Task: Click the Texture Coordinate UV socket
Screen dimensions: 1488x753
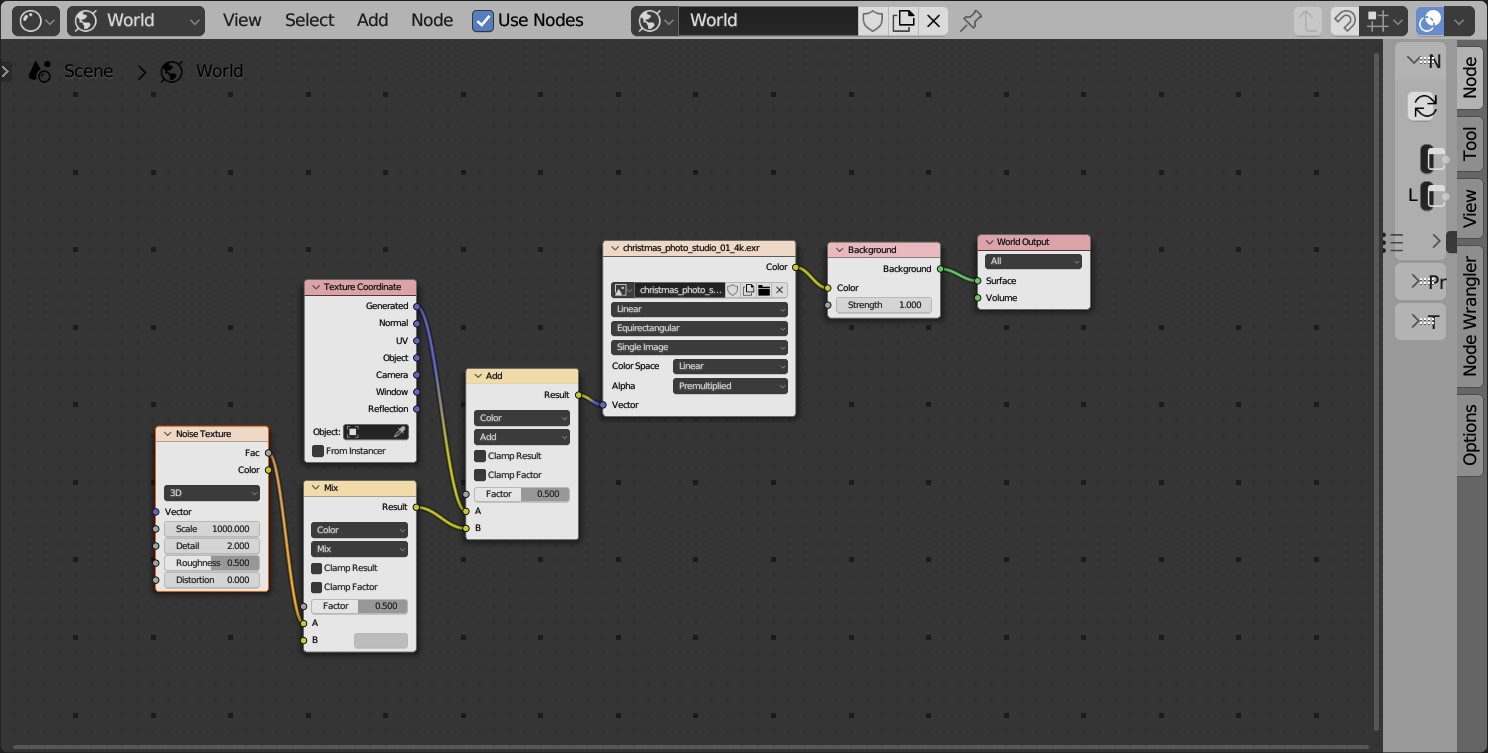Action: point(416,341)
